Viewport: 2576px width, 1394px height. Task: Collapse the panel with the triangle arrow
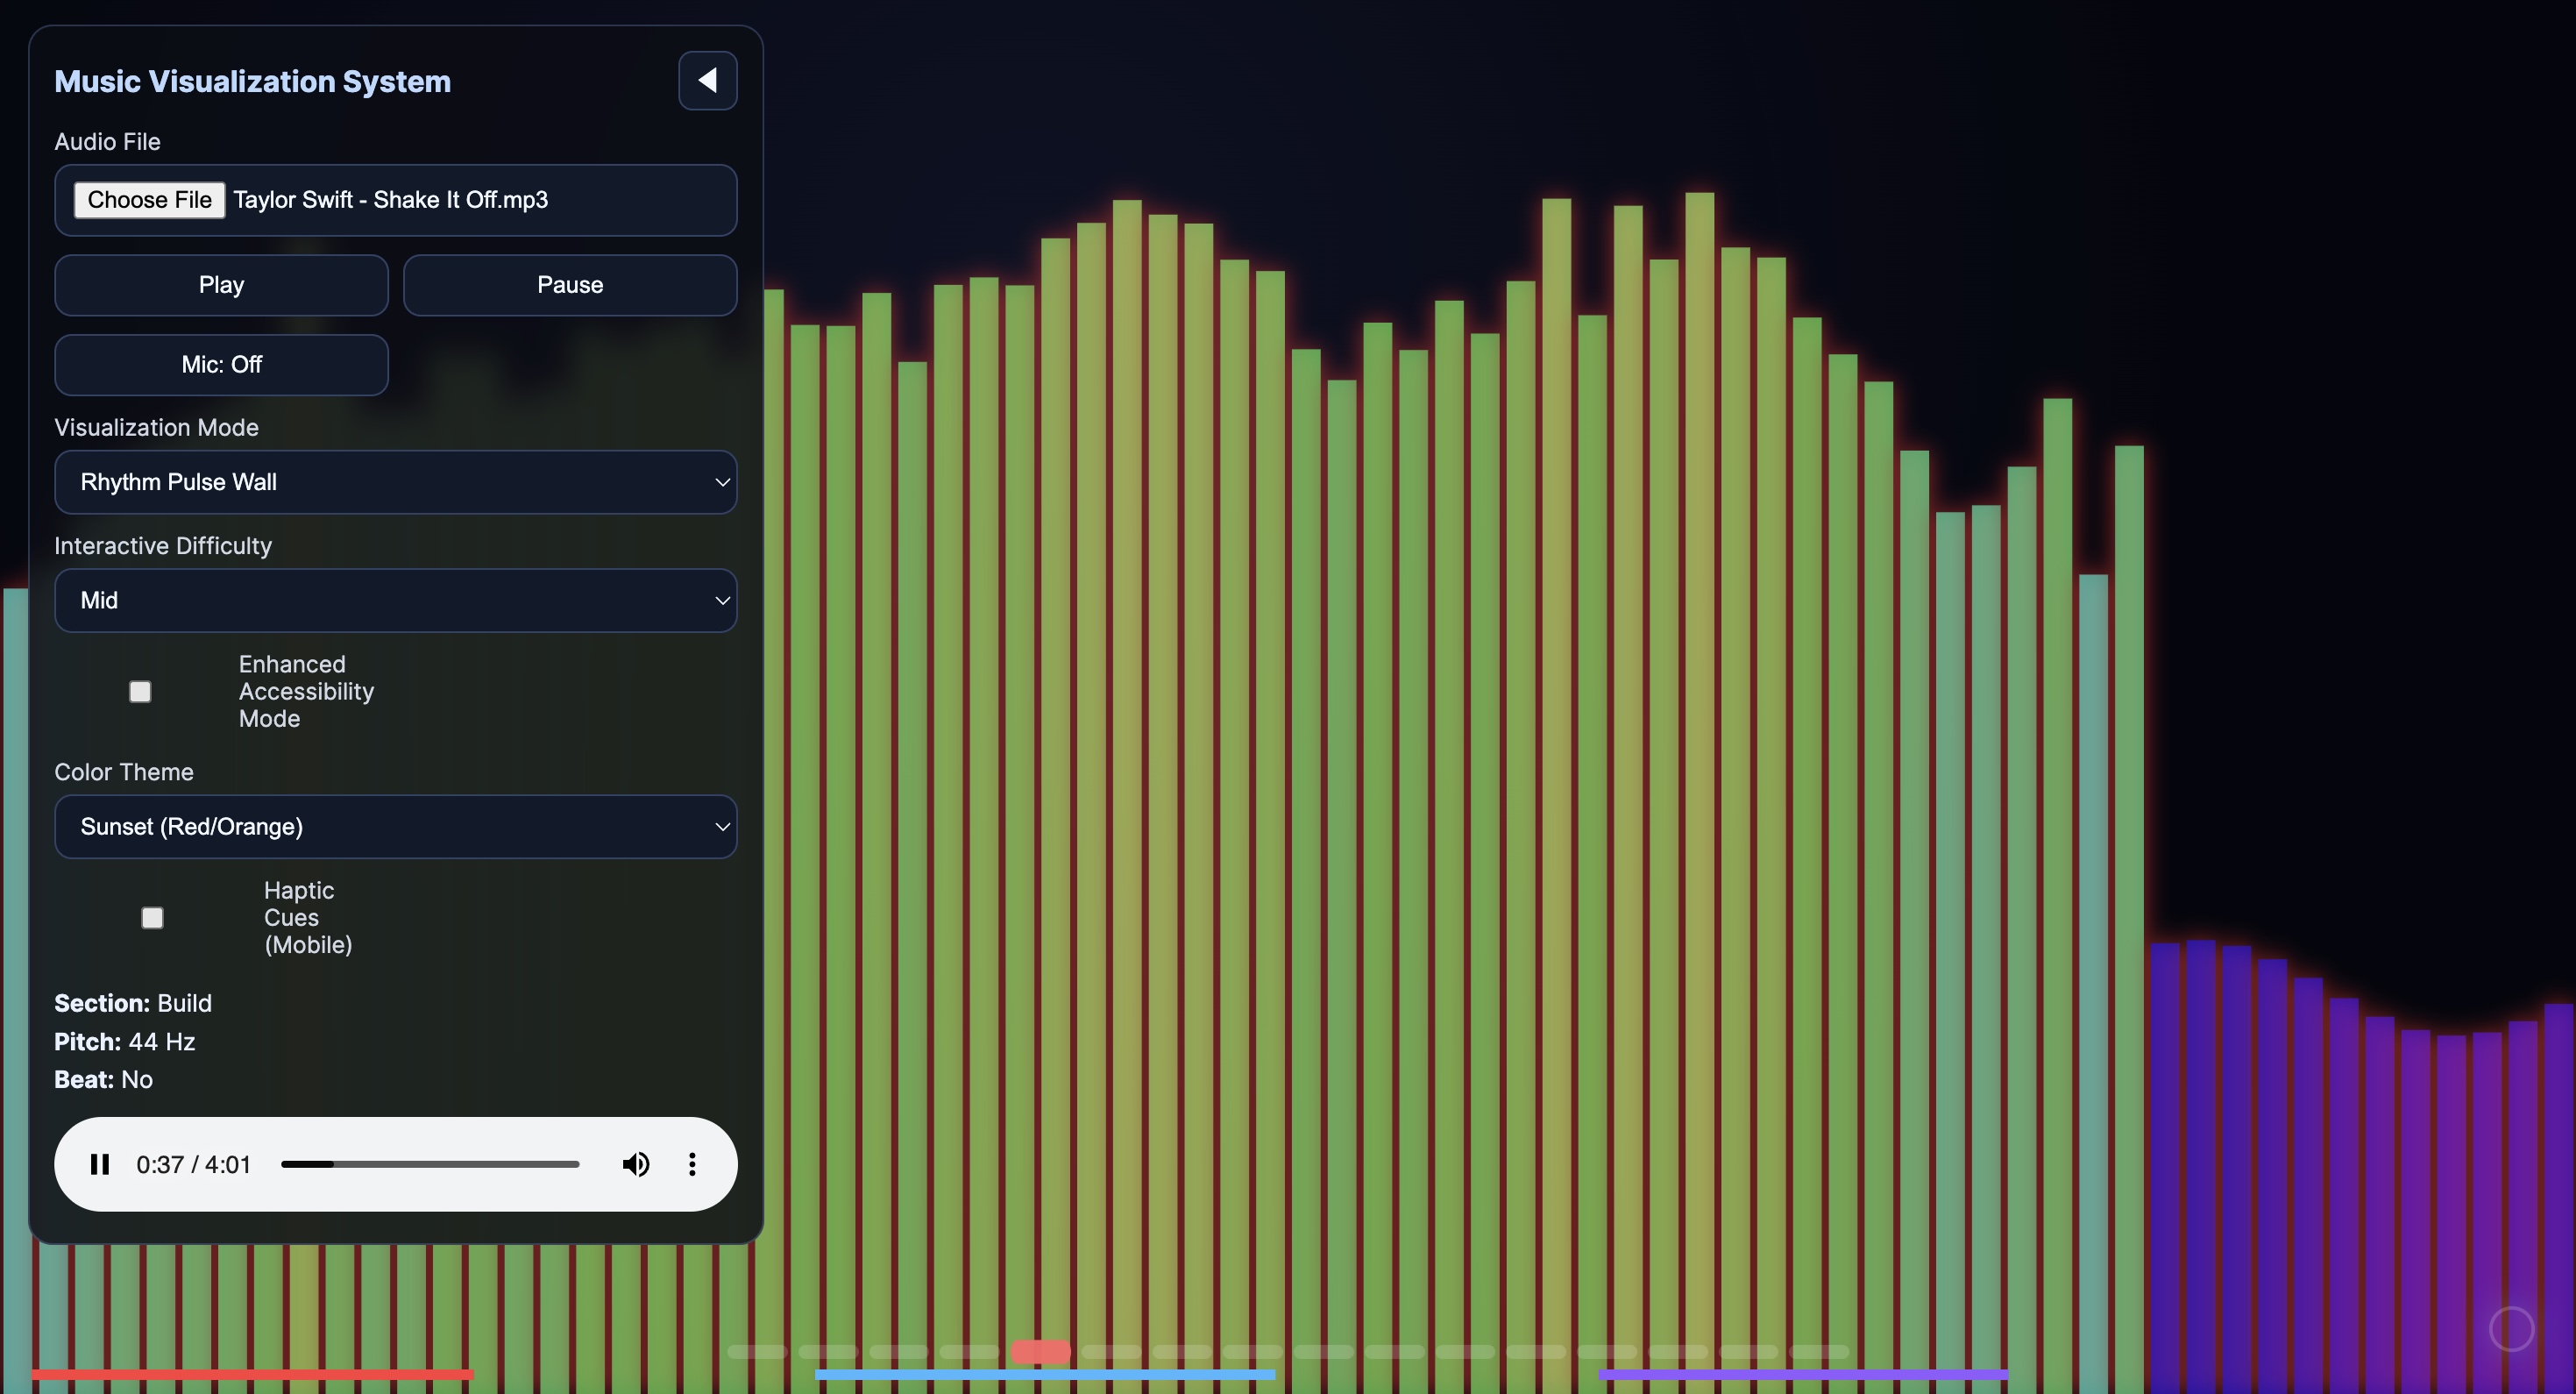[707, 80]
